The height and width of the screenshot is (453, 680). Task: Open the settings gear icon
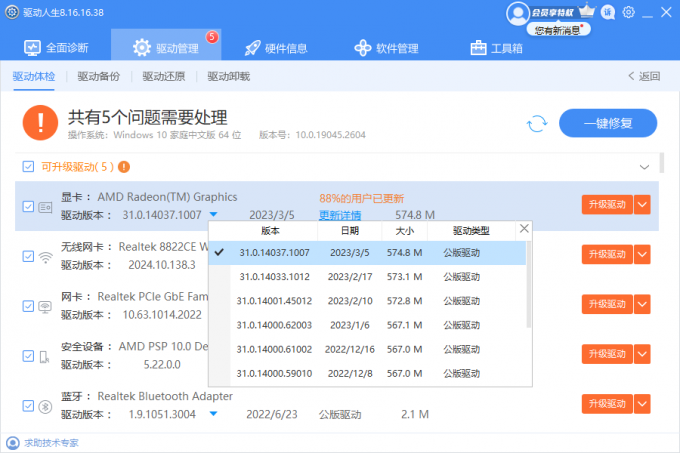tap(628, 12)
